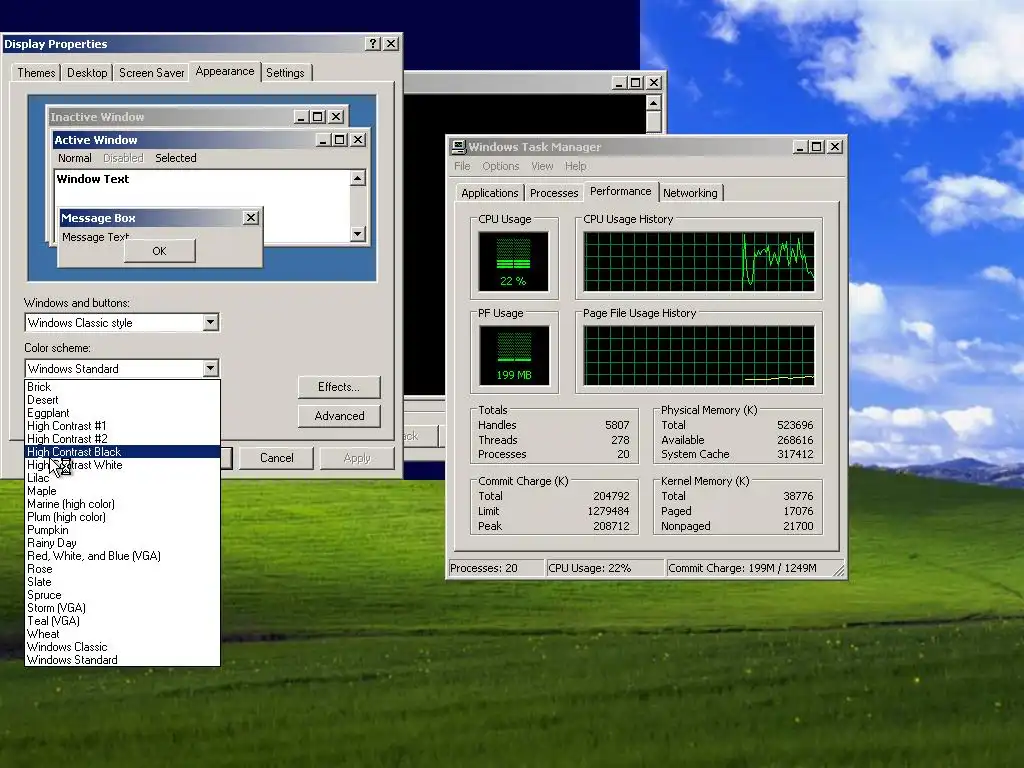Choose Marine (high color) scheme
The width and height of the screenshot is (1024, 768).
click(x=122, y=504)
